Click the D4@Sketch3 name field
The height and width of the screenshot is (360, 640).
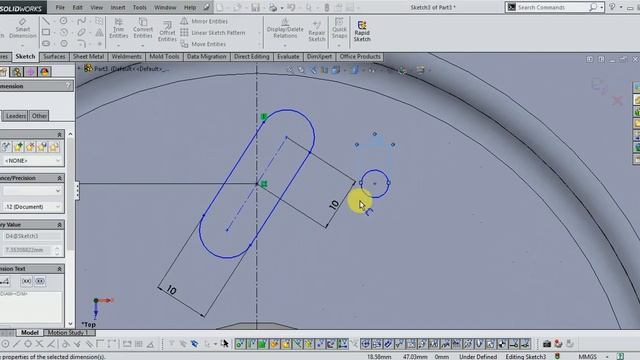(32, 236)
